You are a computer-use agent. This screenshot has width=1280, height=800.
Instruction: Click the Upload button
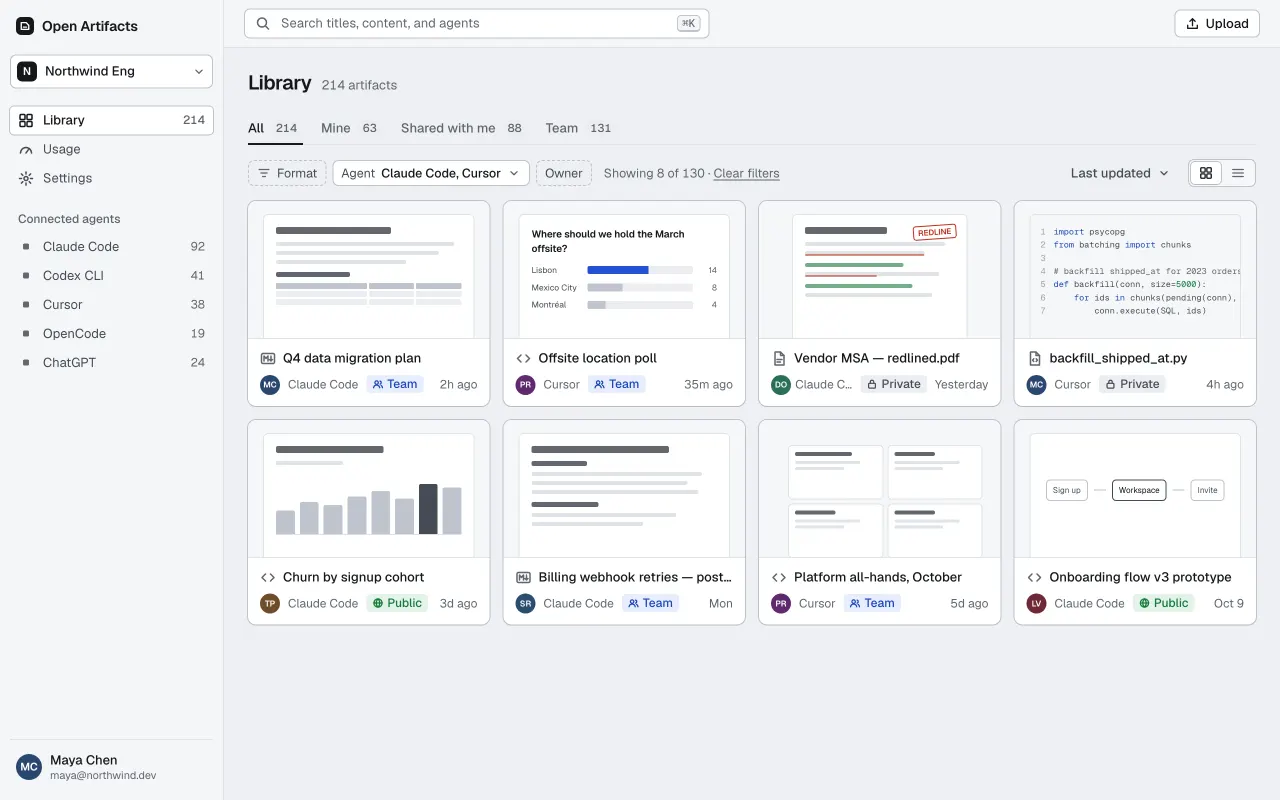pyautogui.click(x=1217, y=24)
